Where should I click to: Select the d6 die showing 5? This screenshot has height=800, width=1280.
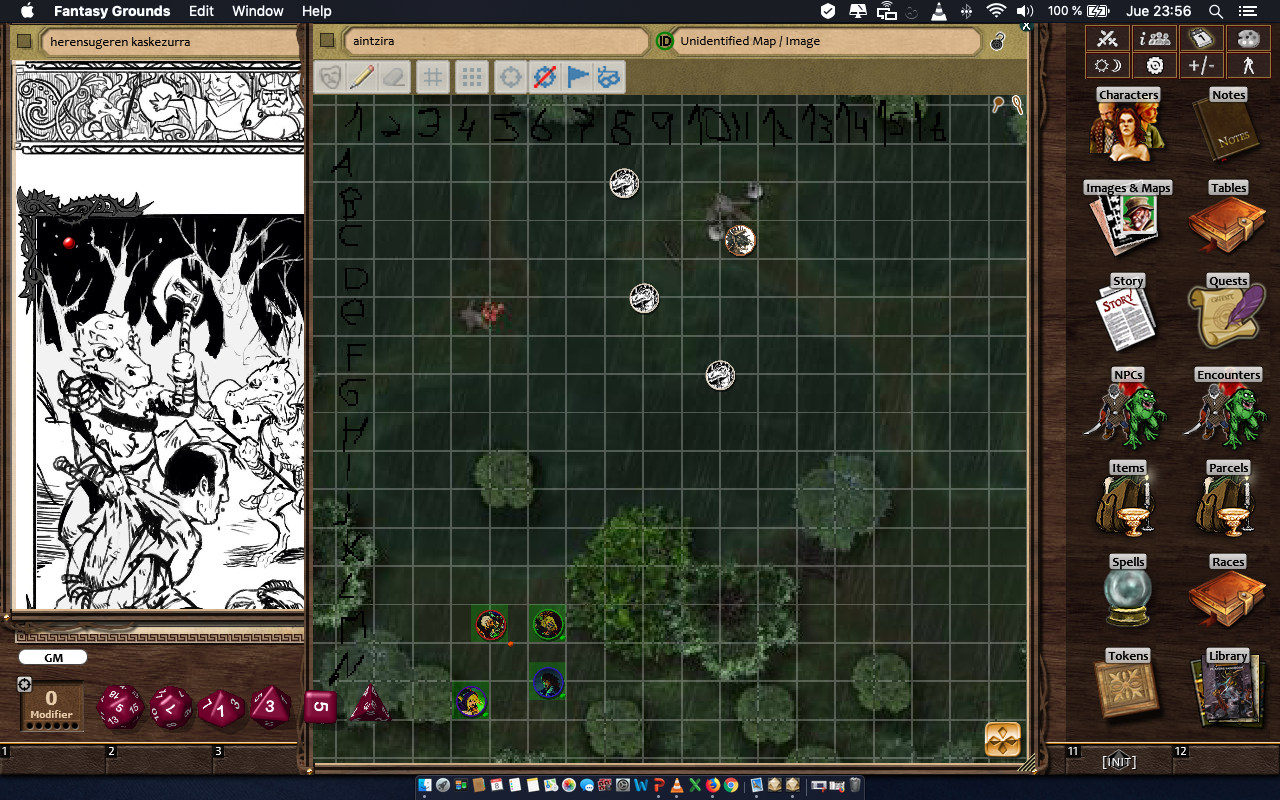(x=320, y=706)
